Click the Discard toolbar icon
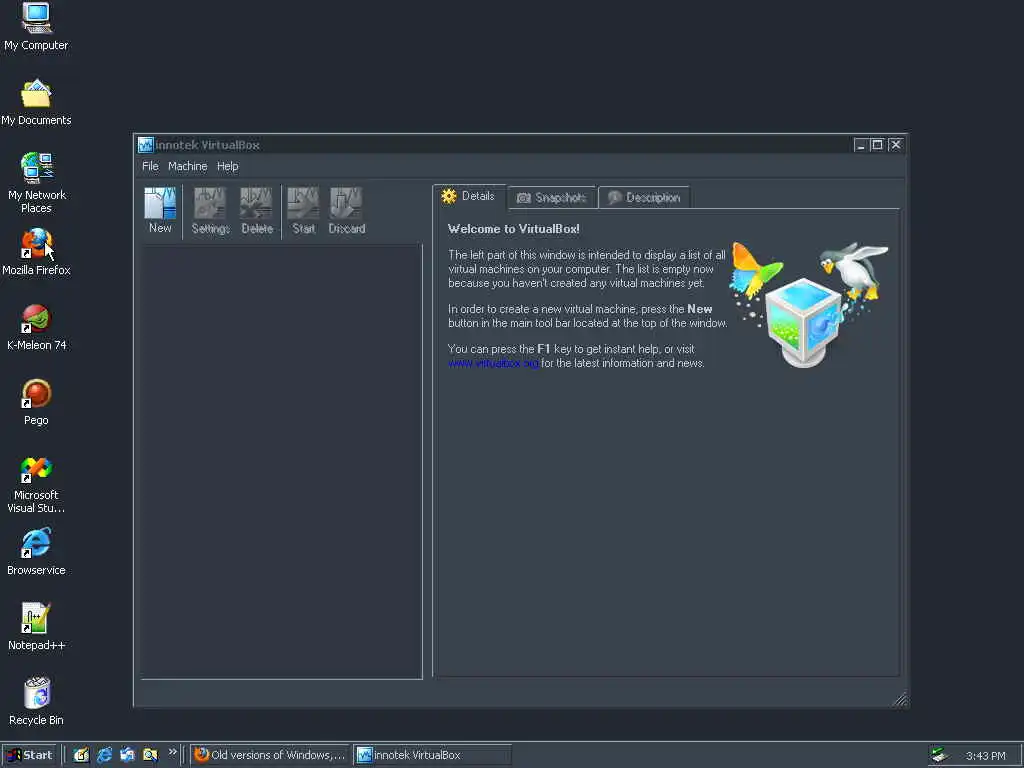 point(347,210)
